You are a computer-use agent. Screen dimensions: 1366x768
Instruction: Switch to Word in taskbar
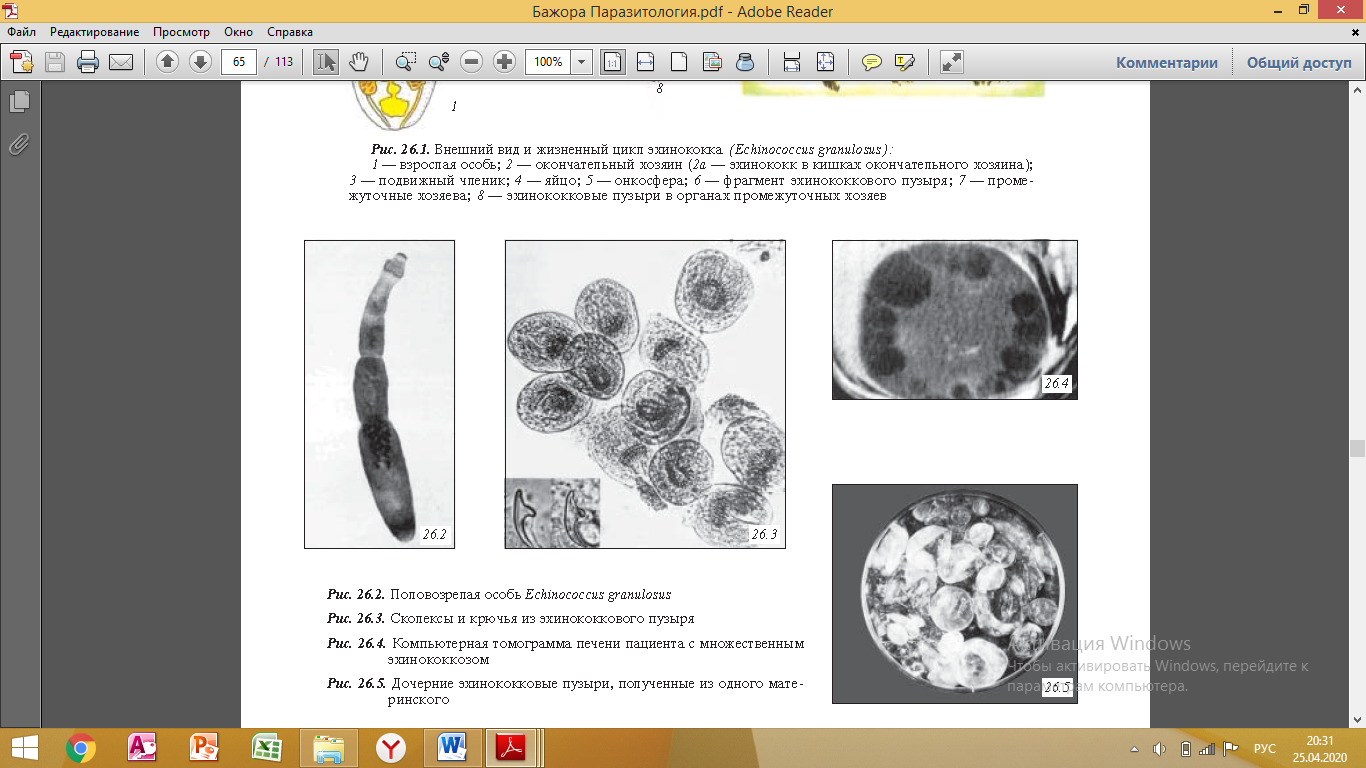point(453,747)
